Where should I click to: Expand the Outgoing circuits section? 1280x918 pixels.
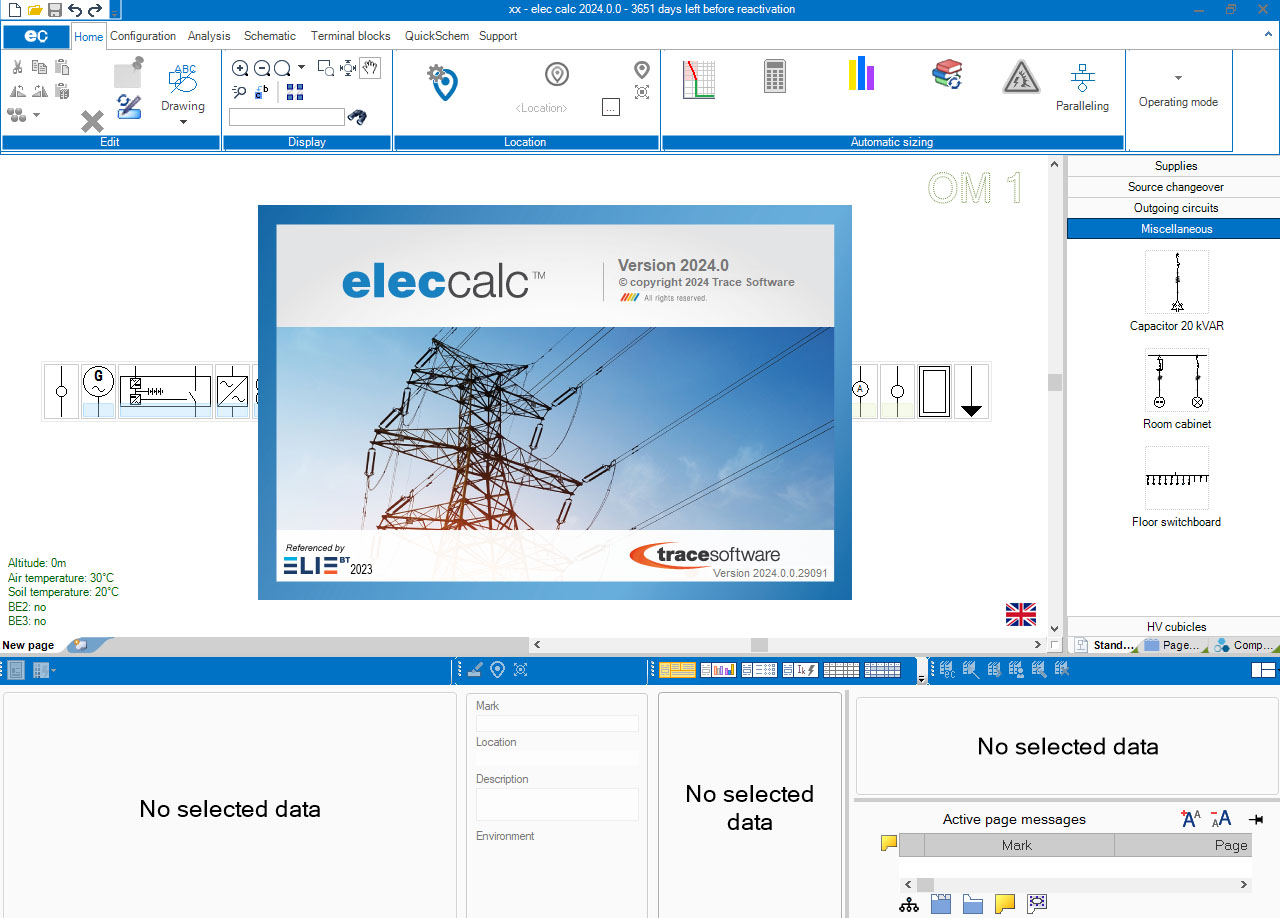(x=1174, y=208)
